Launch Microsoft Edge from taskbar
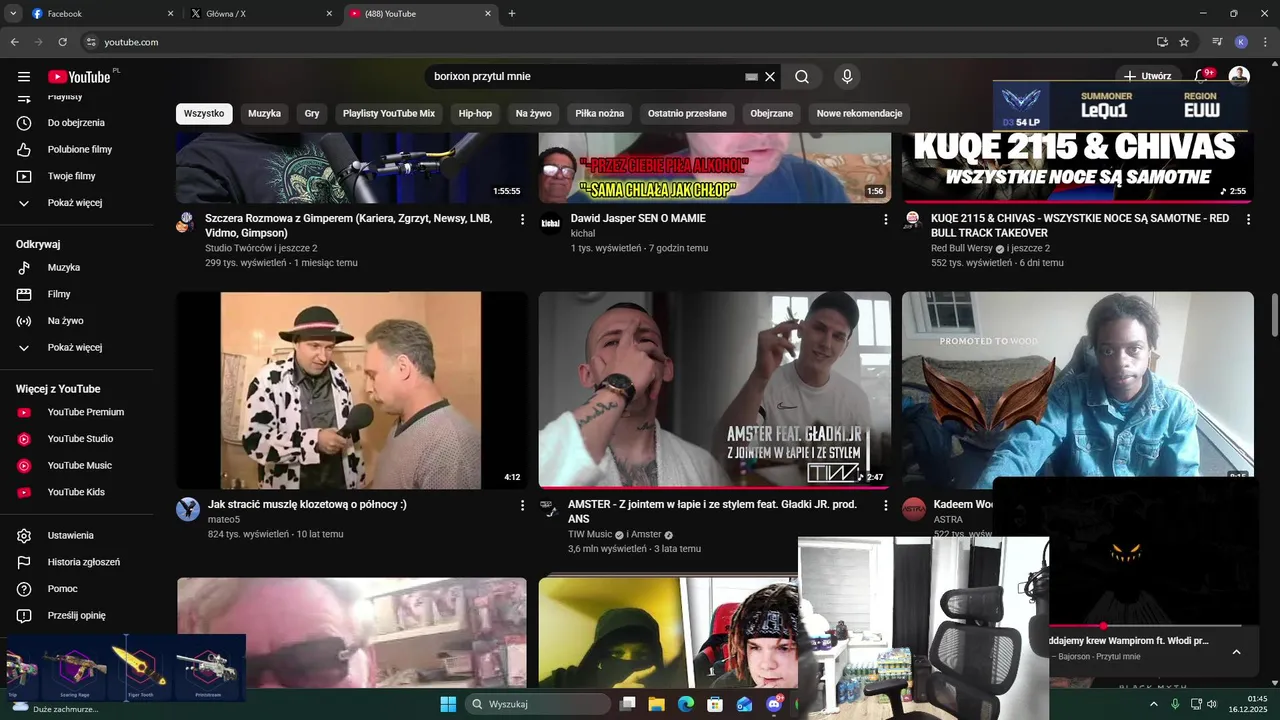Image resolution: width=1280 pixels, height=720 pixels. click(x=686, y=704)
